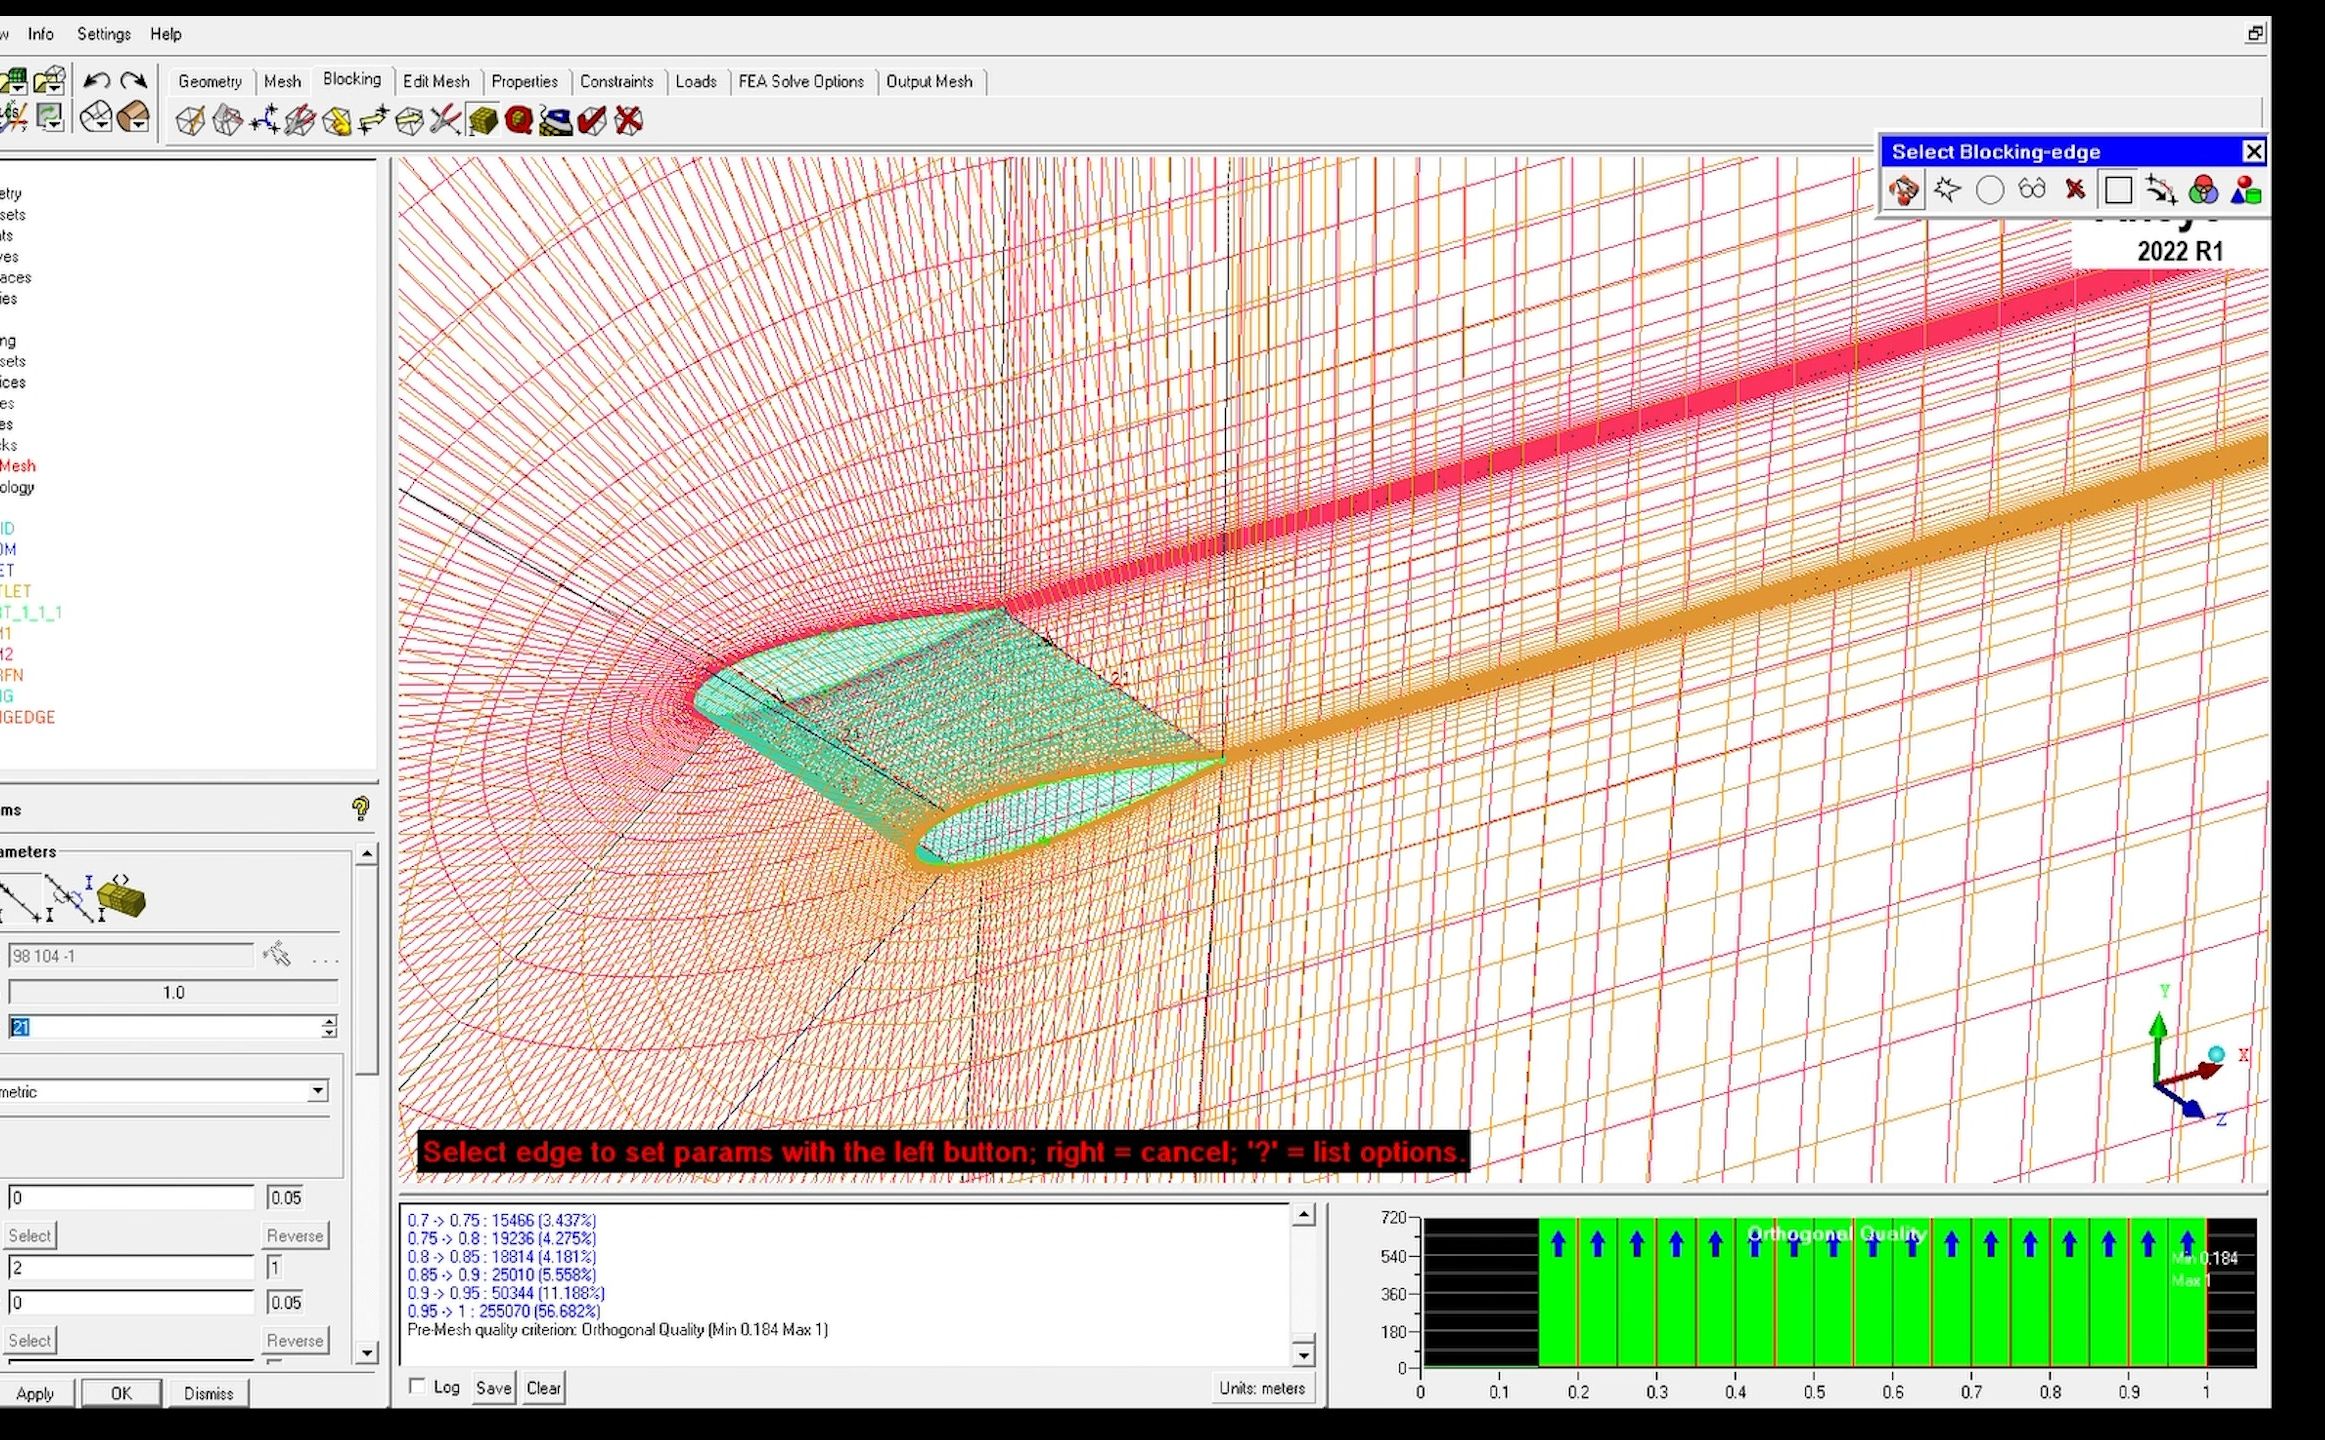Screen dimensions: 2325x1440
Task: Click the circle selection icon in the Select Blocking-edge toolbar
Action: 1989,189
